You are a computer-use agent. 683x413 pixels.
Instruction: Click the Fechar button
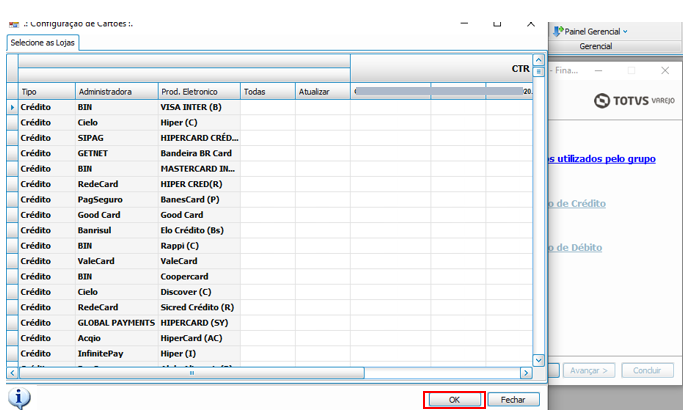coord(513,399)
